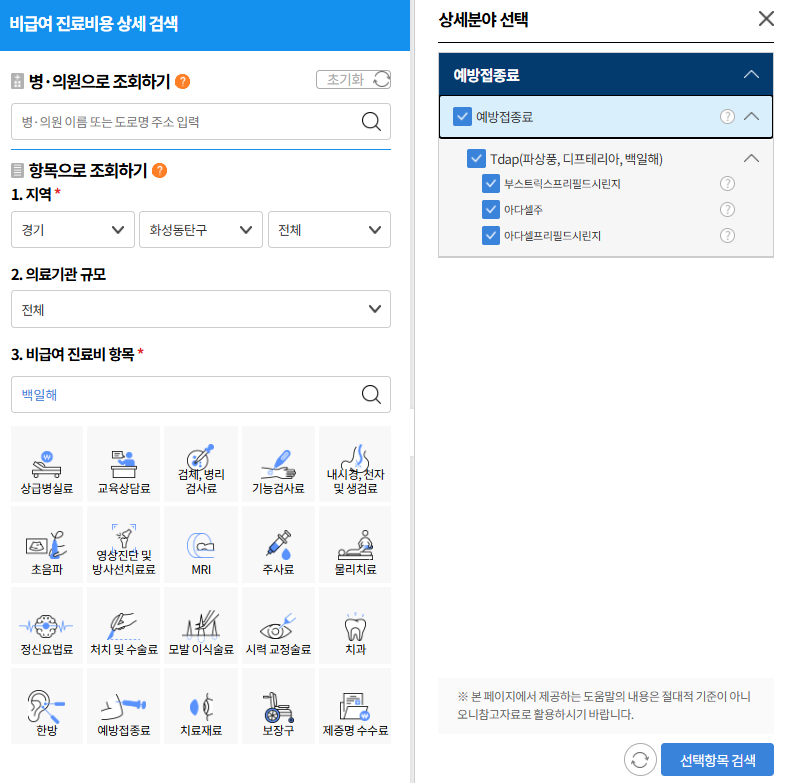Image resolution: width=788 pixels, height=783 pixels.
Task: Select the 상급병실료 category icon
Action: [47, 464]
